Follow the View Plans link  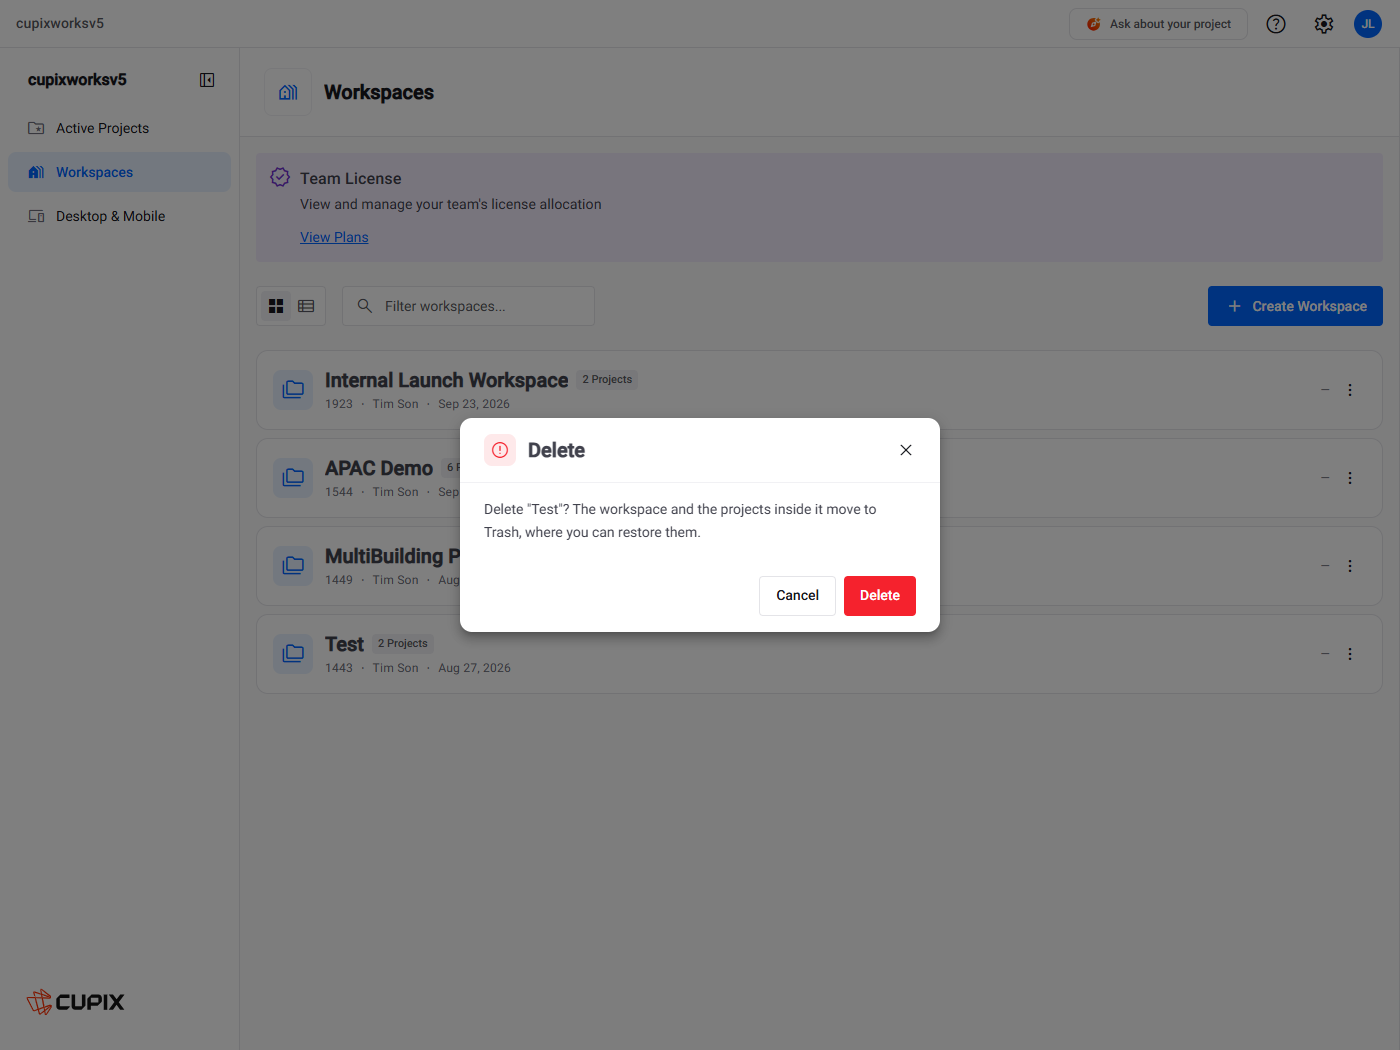(x=334, y=237)
